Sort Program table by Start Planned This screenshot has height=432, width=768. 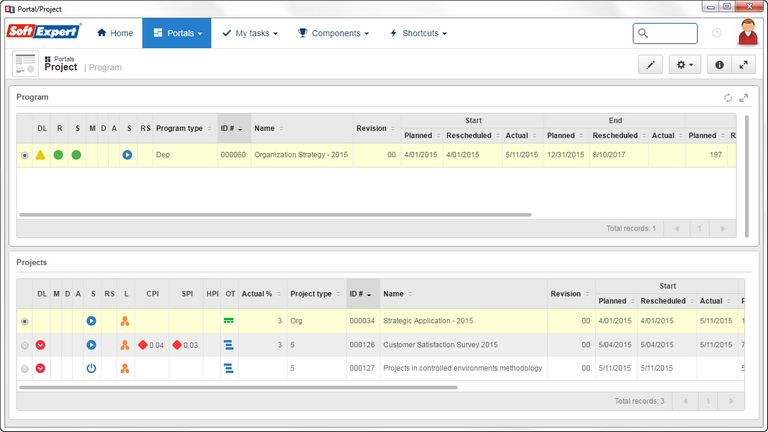pyautogui.click(x=422, y=136)
